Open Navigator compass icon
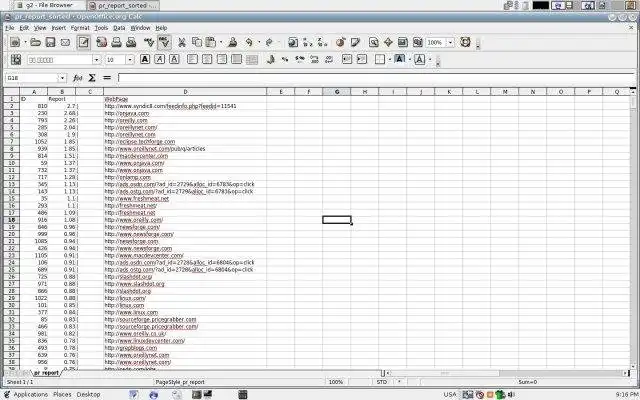The image size is (640, 400). tap(388, 42)
